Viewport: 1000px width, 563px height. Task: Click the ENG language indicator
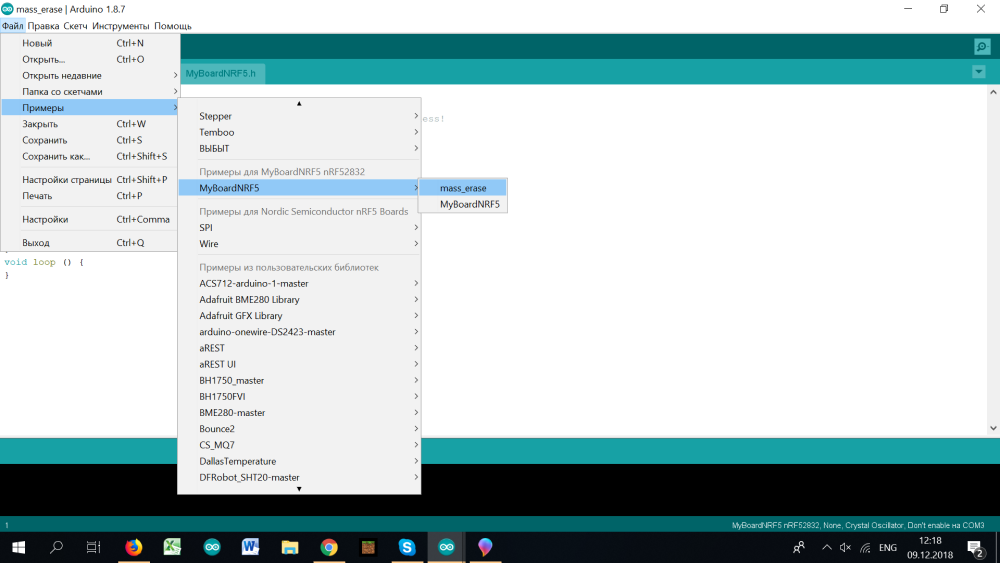[x=887, y=547]
